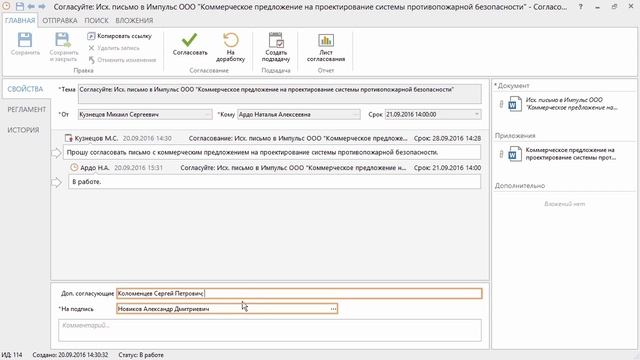This screenshot has height=360, width=640.
Task: Click the save icon in title bar
Action: 19,7
